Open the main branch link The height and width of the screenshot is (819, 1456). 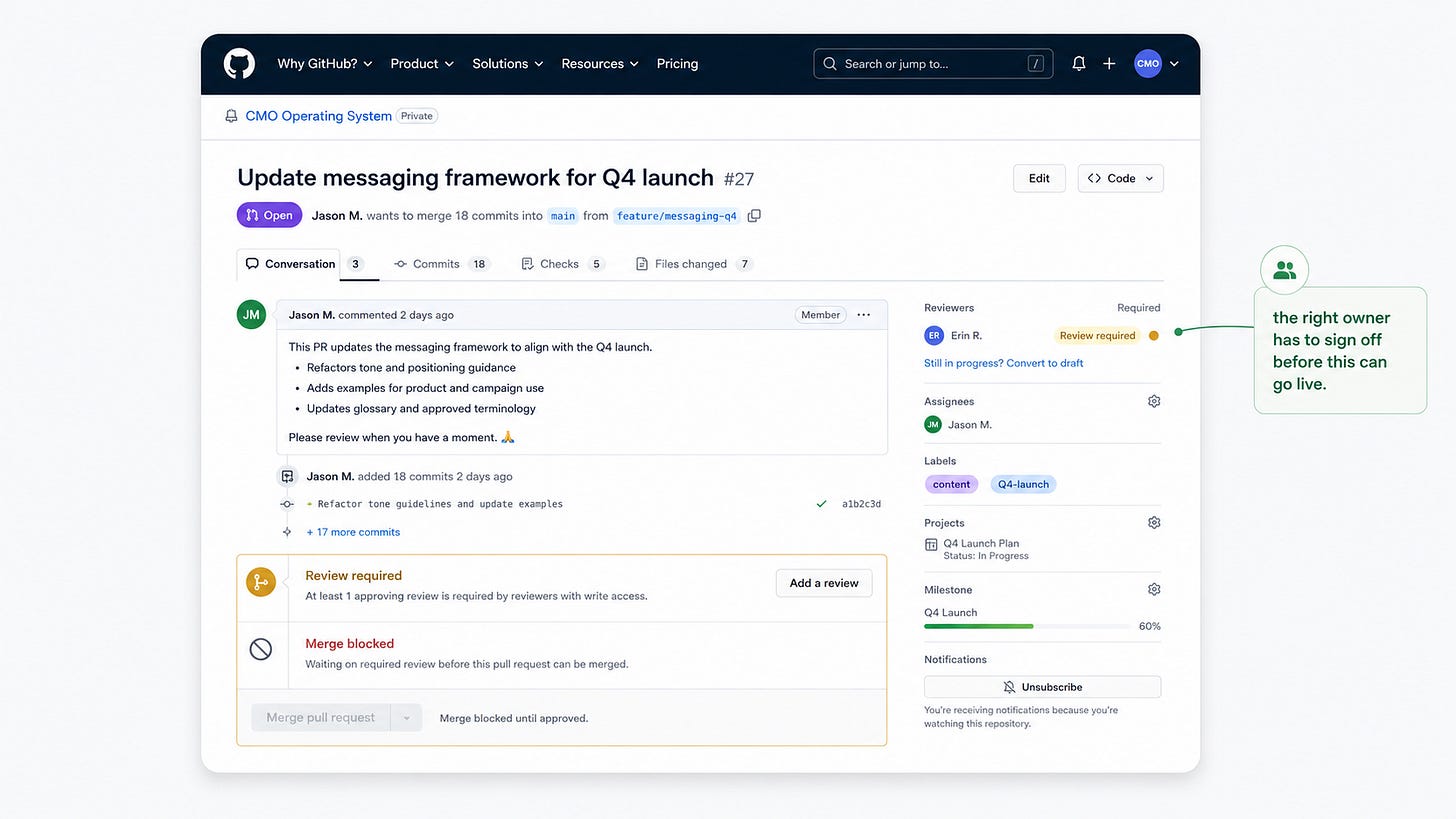point(563,216)
